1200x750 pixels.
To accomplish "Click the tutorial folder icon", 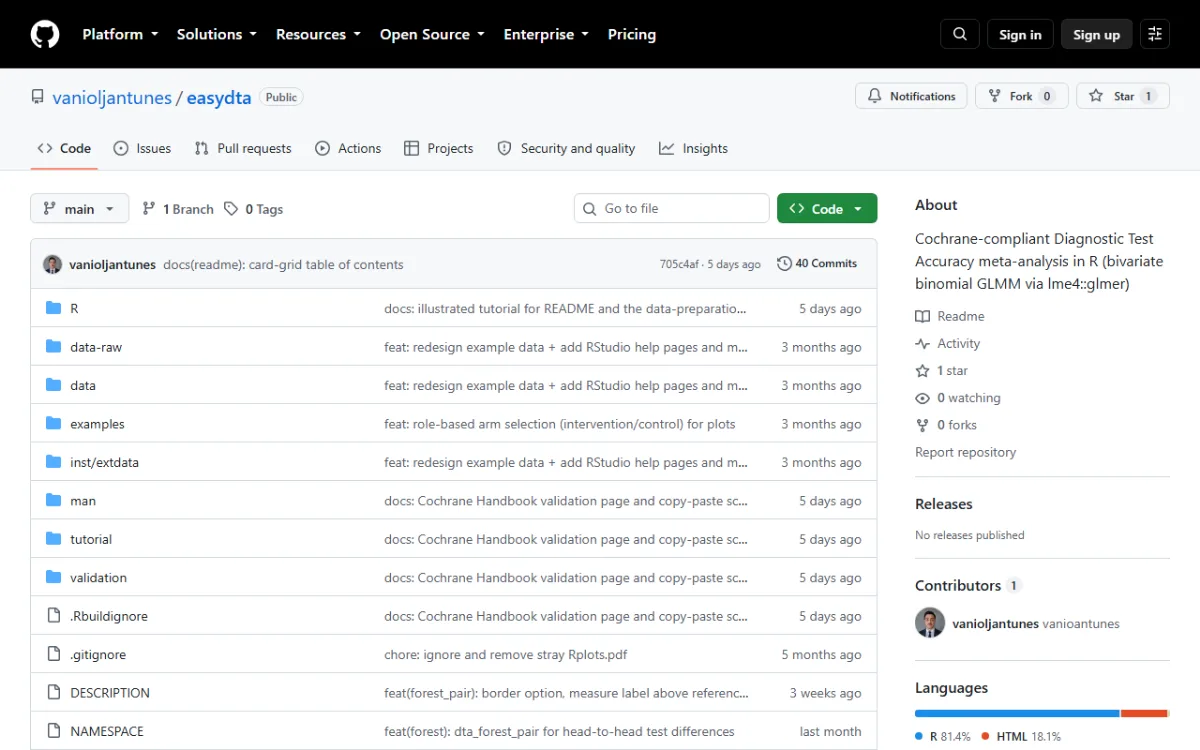I will (x=54, y=539).
